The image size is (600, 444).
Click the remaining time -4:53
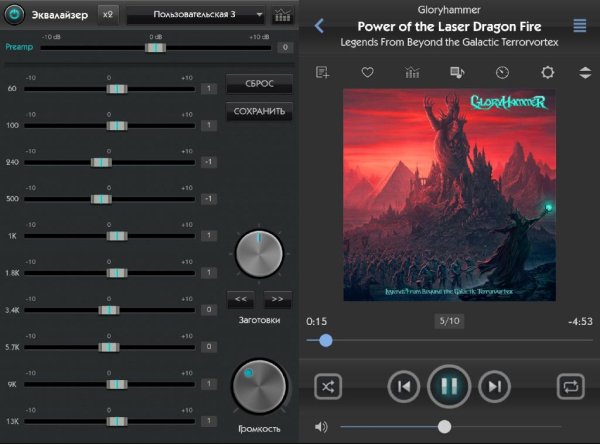580,322
